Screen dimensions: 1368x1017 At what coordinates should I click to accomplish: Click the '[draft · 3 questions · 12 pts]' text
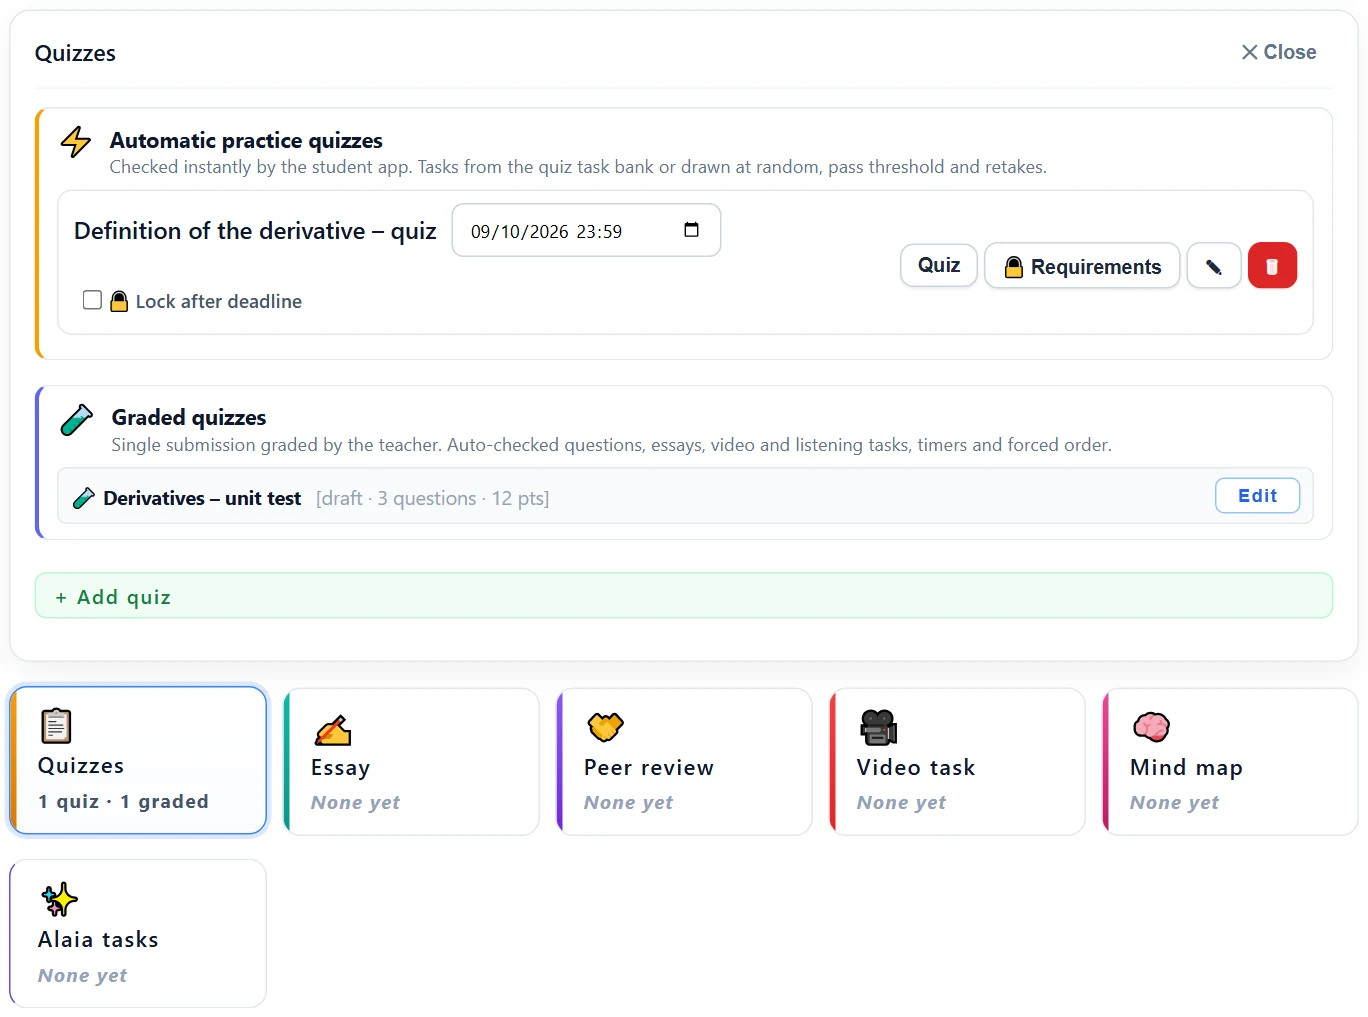[x=432, y=498]
